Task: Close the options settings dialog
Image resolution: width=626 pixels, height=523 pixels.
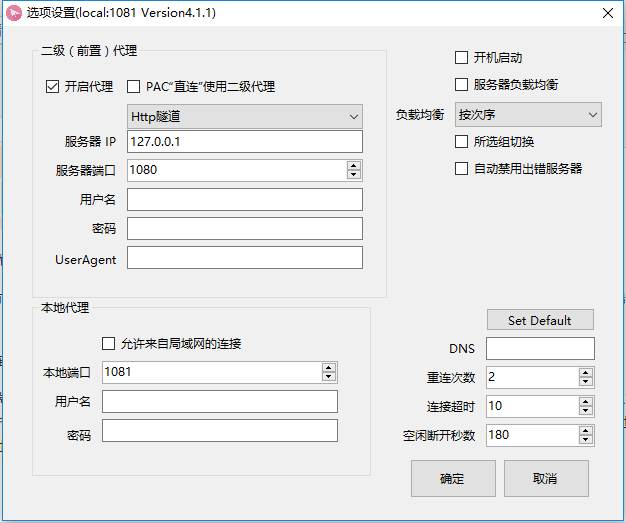Action: click(x=608, y=13)
